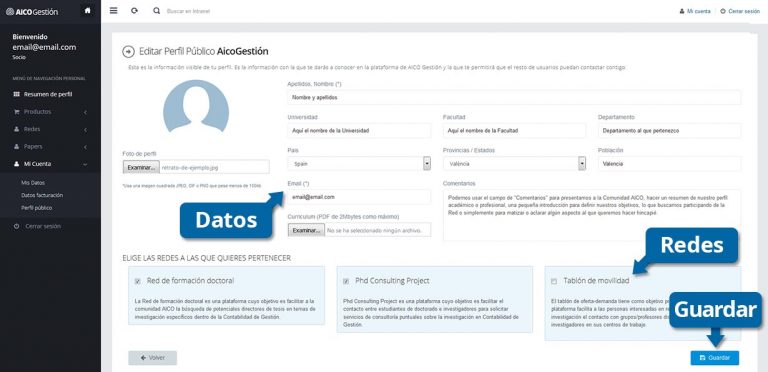Expand the Redes sidebar menu

(50, 130)
